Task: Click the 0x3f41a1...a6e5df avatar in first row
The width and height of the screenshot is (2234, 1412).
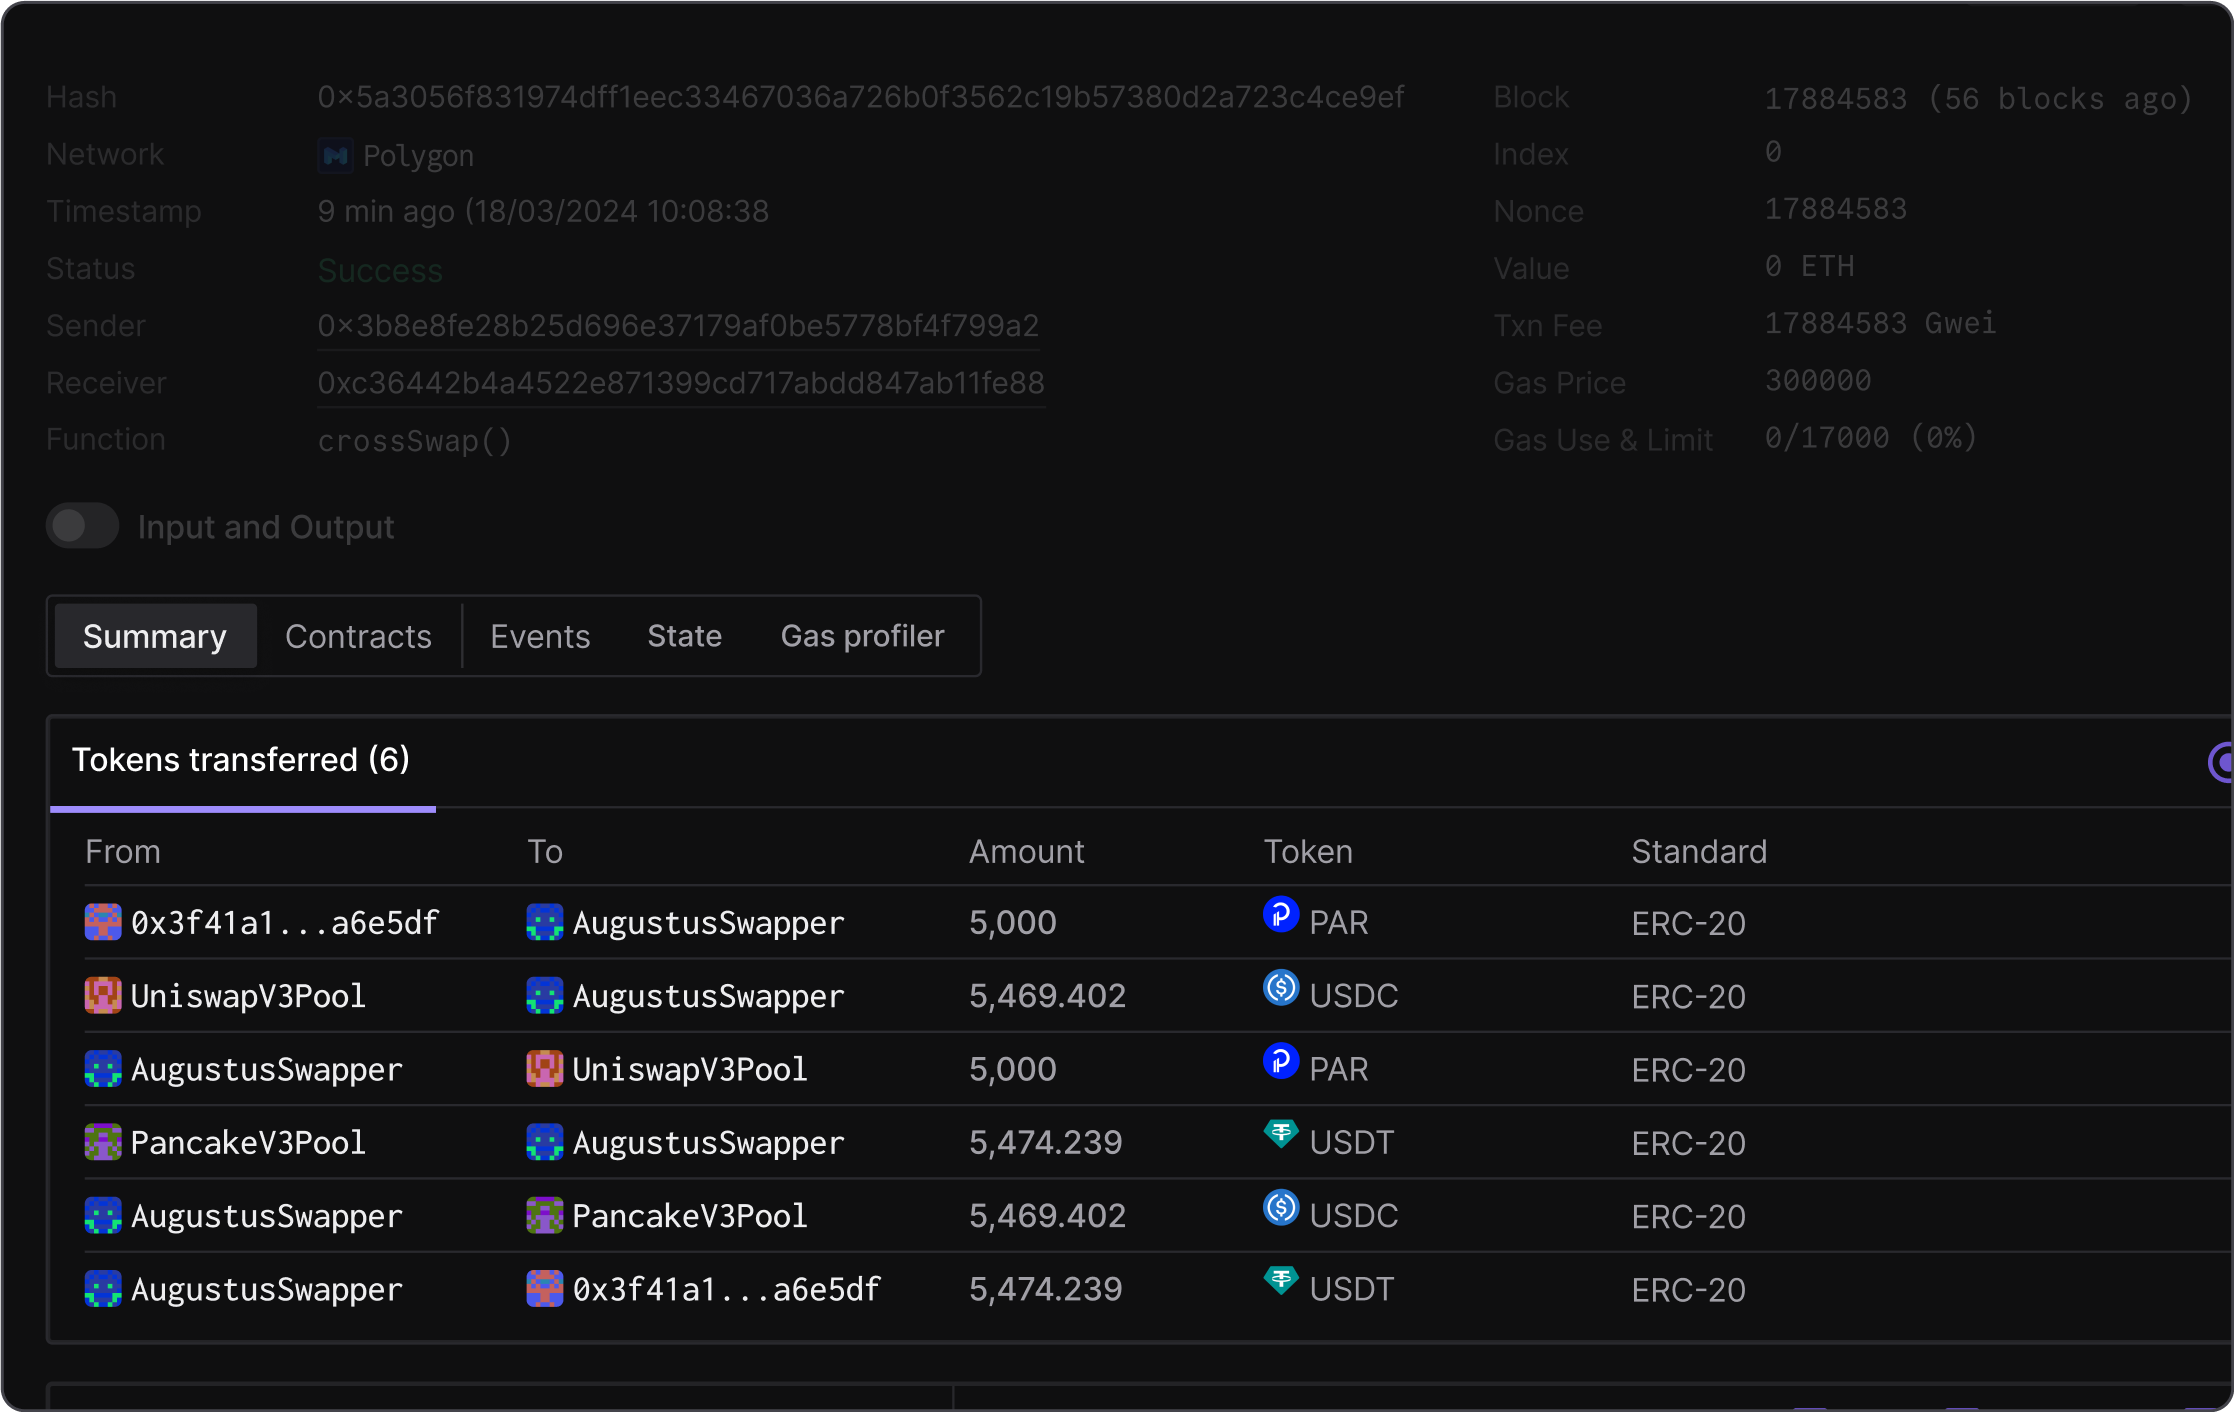Action: [103, 922]
